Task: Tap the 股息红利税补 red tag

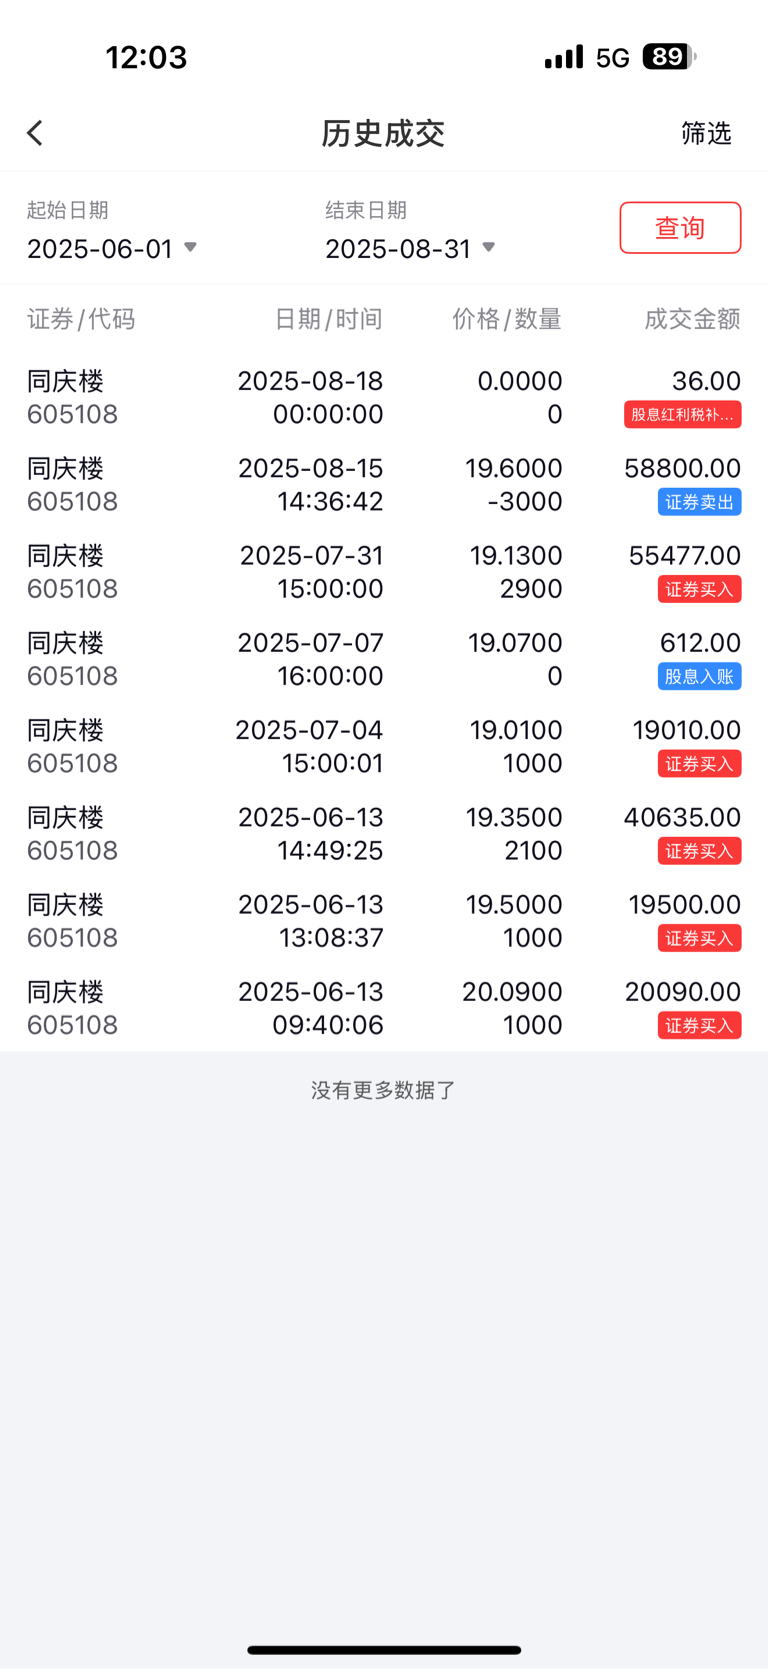Action: (x=682, y=414)
